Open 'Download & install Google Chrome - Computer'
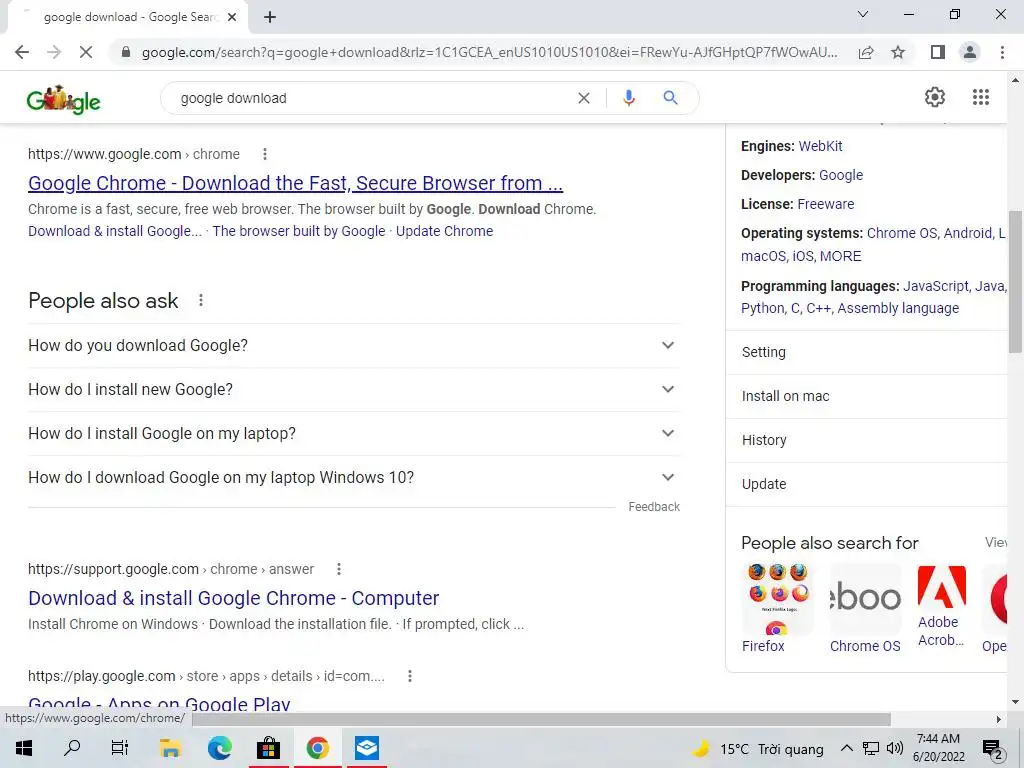1024x768 pixels. 233,598
